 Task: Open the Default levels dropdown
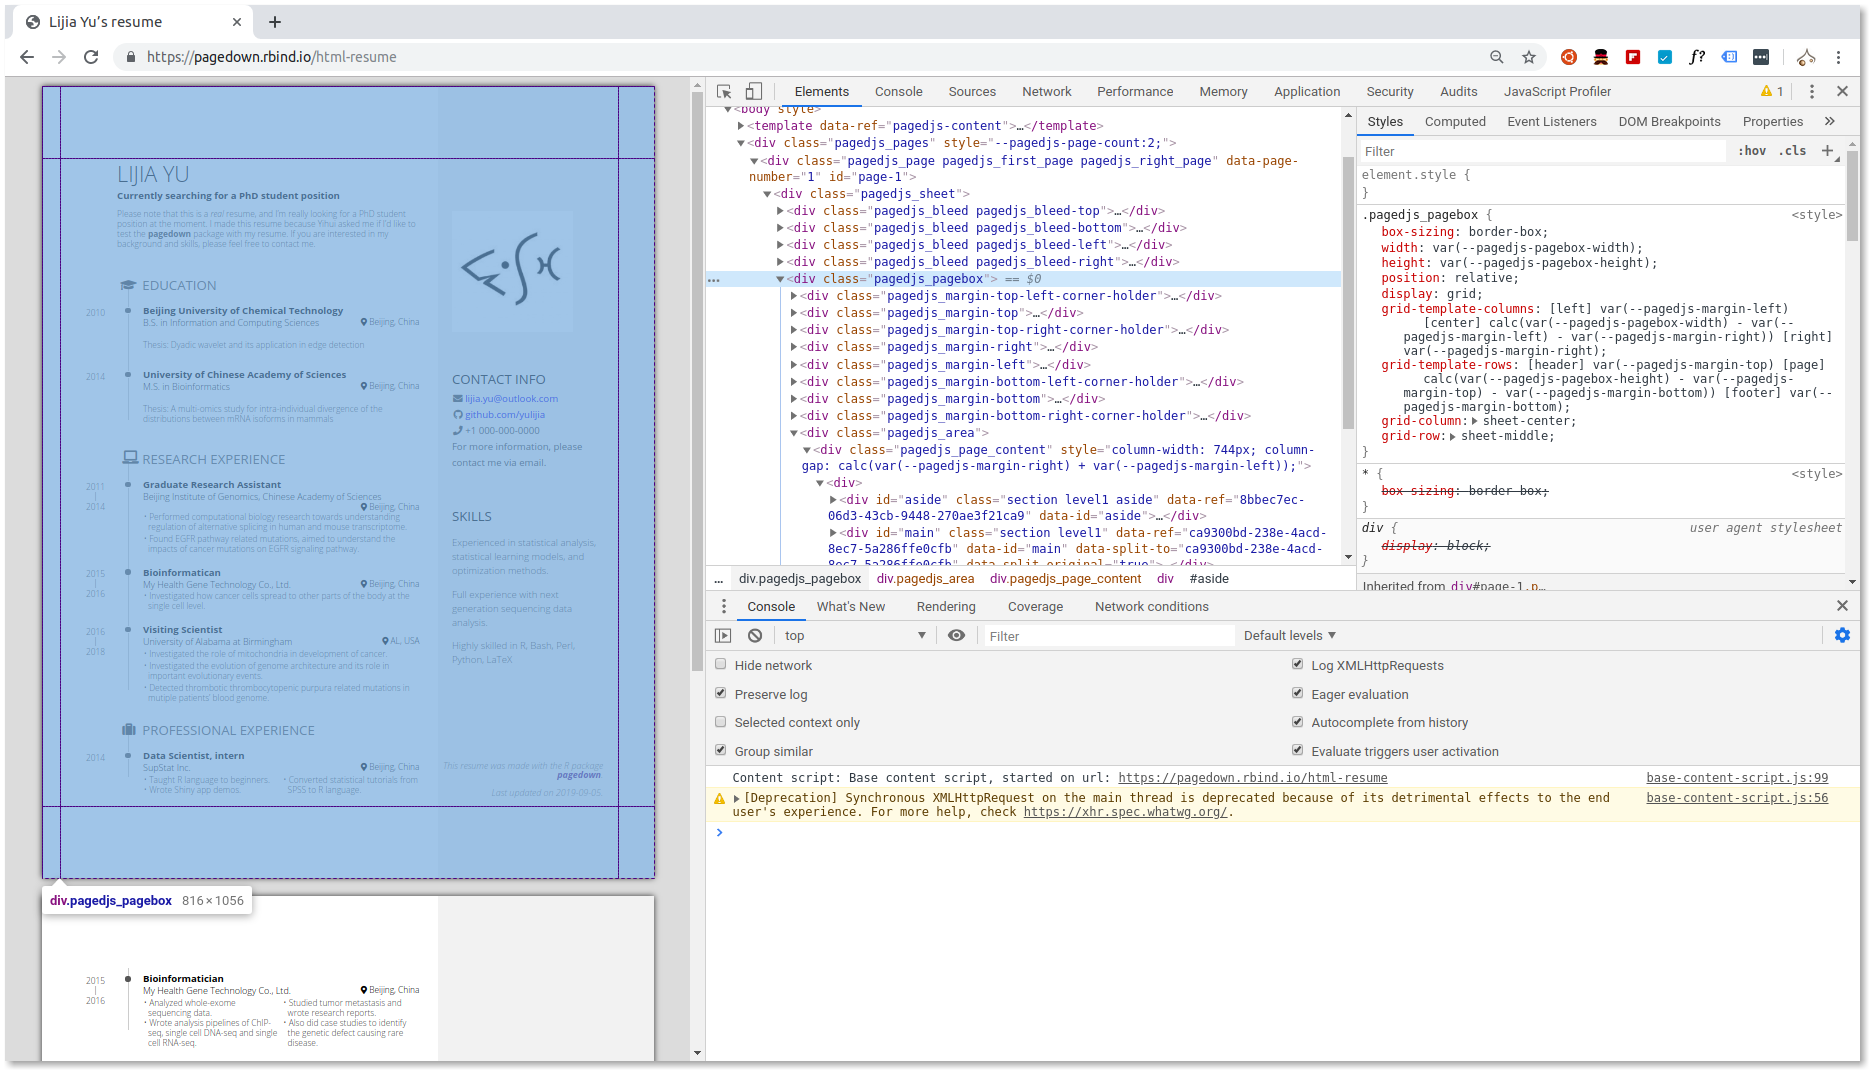click(1289, 635)
